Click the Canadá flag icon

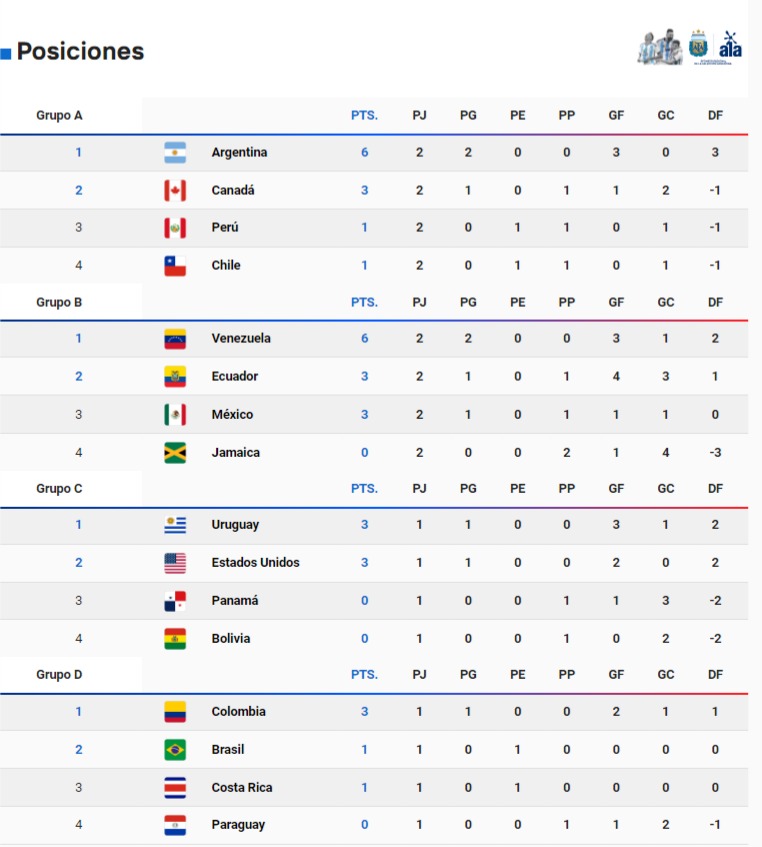175,190
